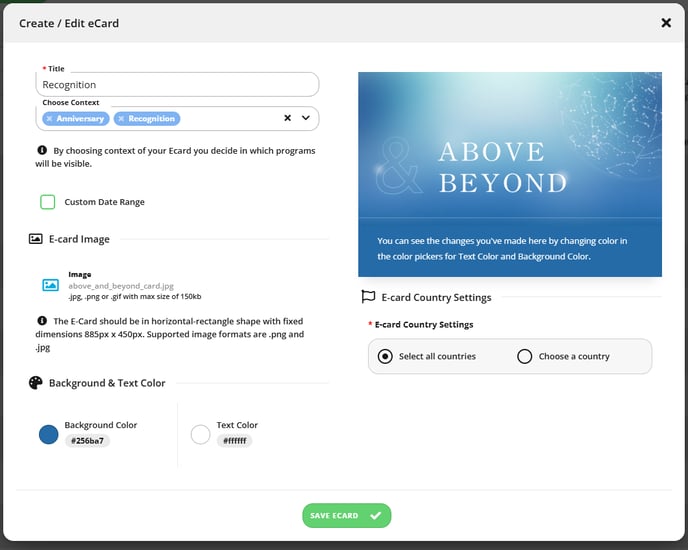Expand the Choose Context dropdown arrow
Image resolution: width=688 pixels, height=550 pixels.
coord(306,118)
